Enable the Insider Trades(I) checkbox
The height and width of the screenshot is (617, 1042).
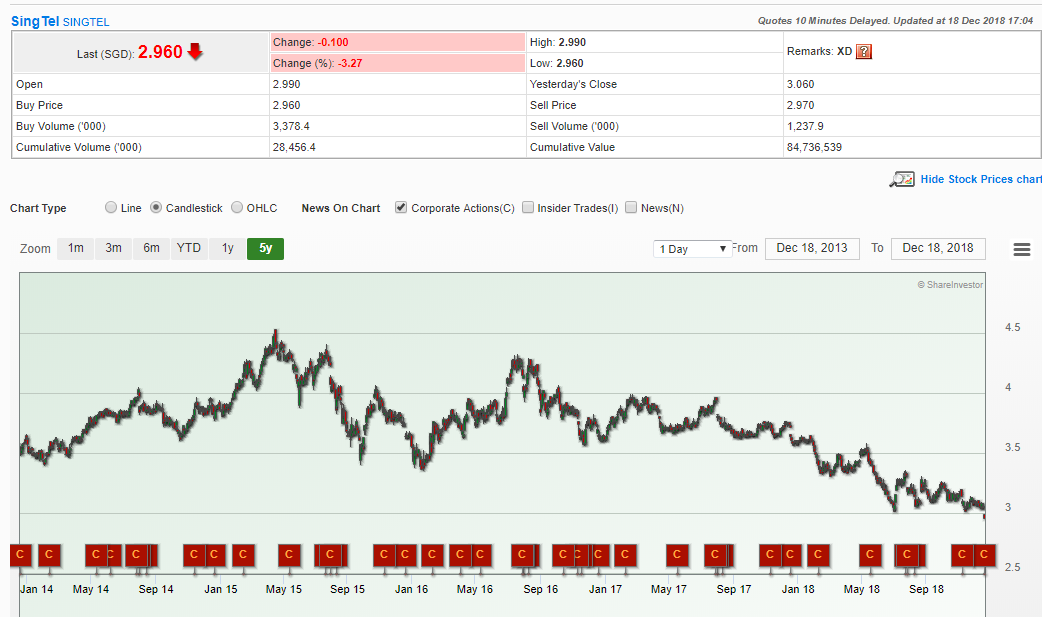[x=528, y=208]
